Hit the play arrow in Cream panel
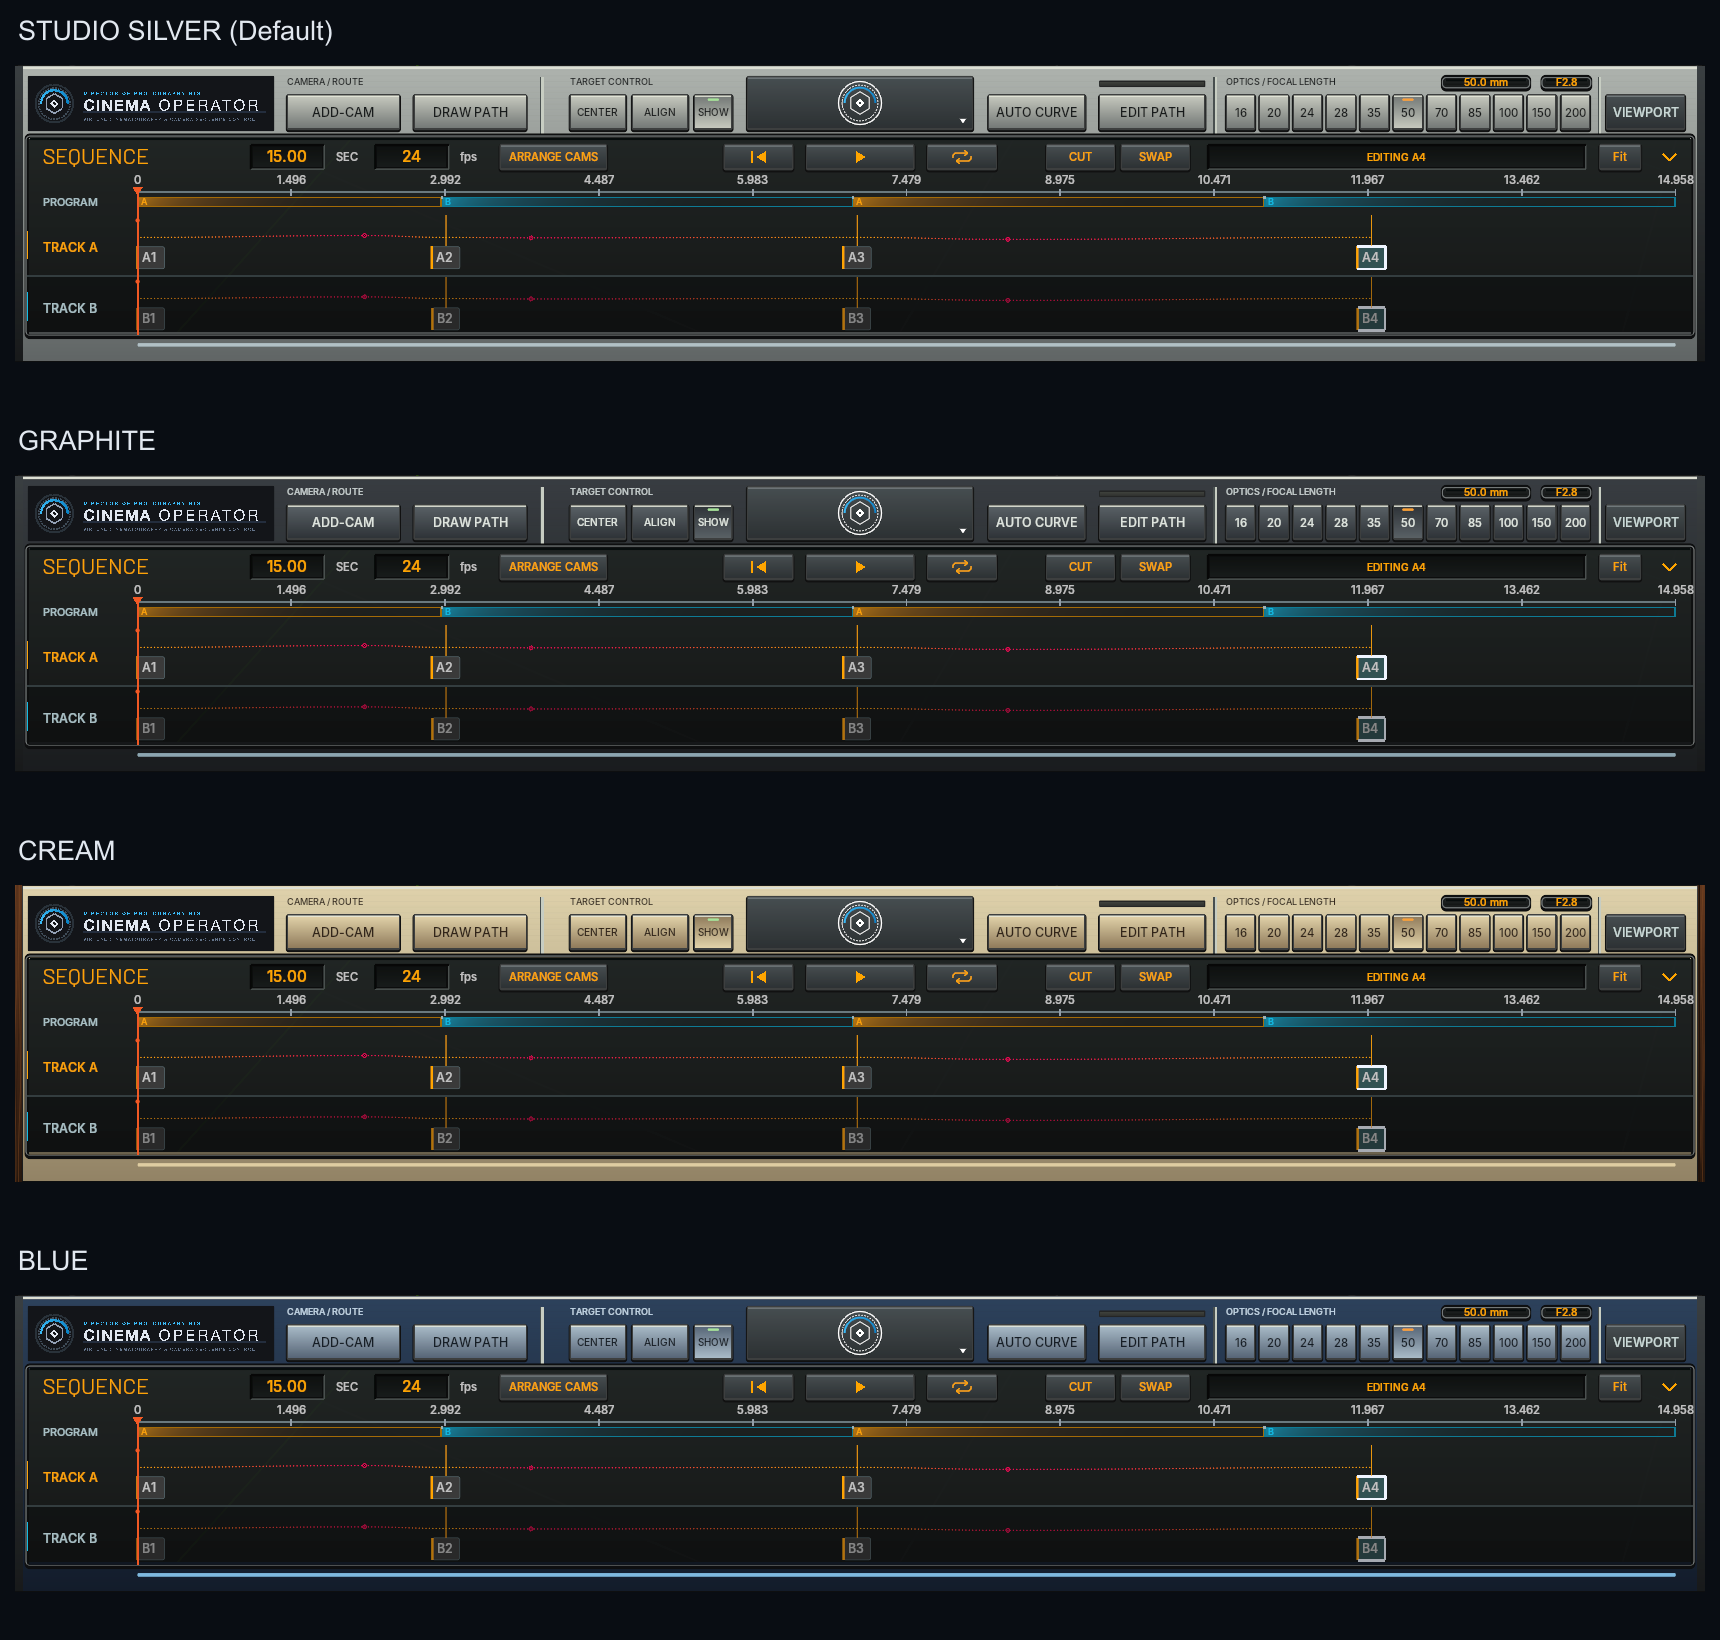1720x1640 pixels. click(x=860, y=977)
